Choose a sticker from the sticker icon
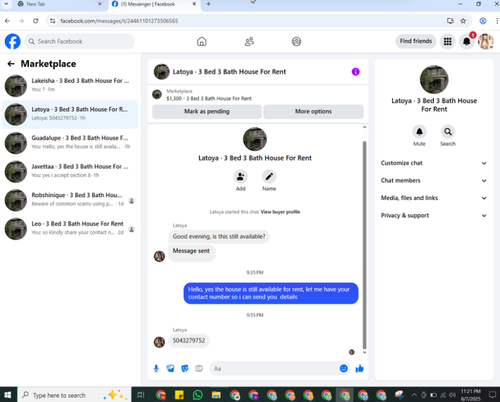500x402 pixels. coord(185,368)
